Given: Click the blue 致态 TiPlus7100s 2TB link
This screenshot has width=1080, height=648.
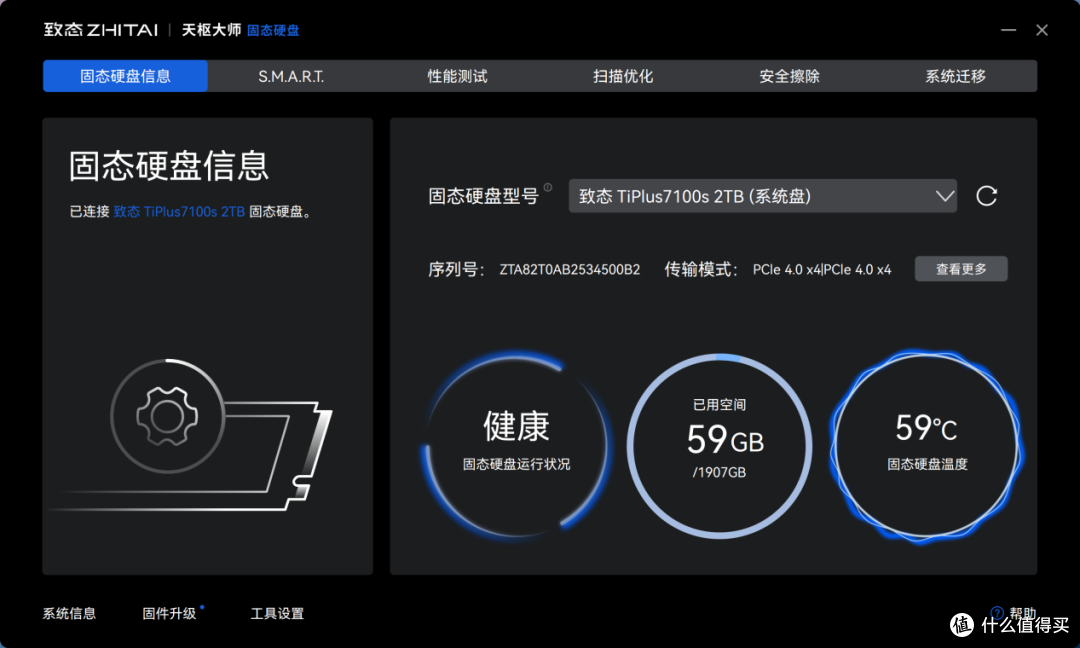Looking at the screenshot, I should 179,212.
